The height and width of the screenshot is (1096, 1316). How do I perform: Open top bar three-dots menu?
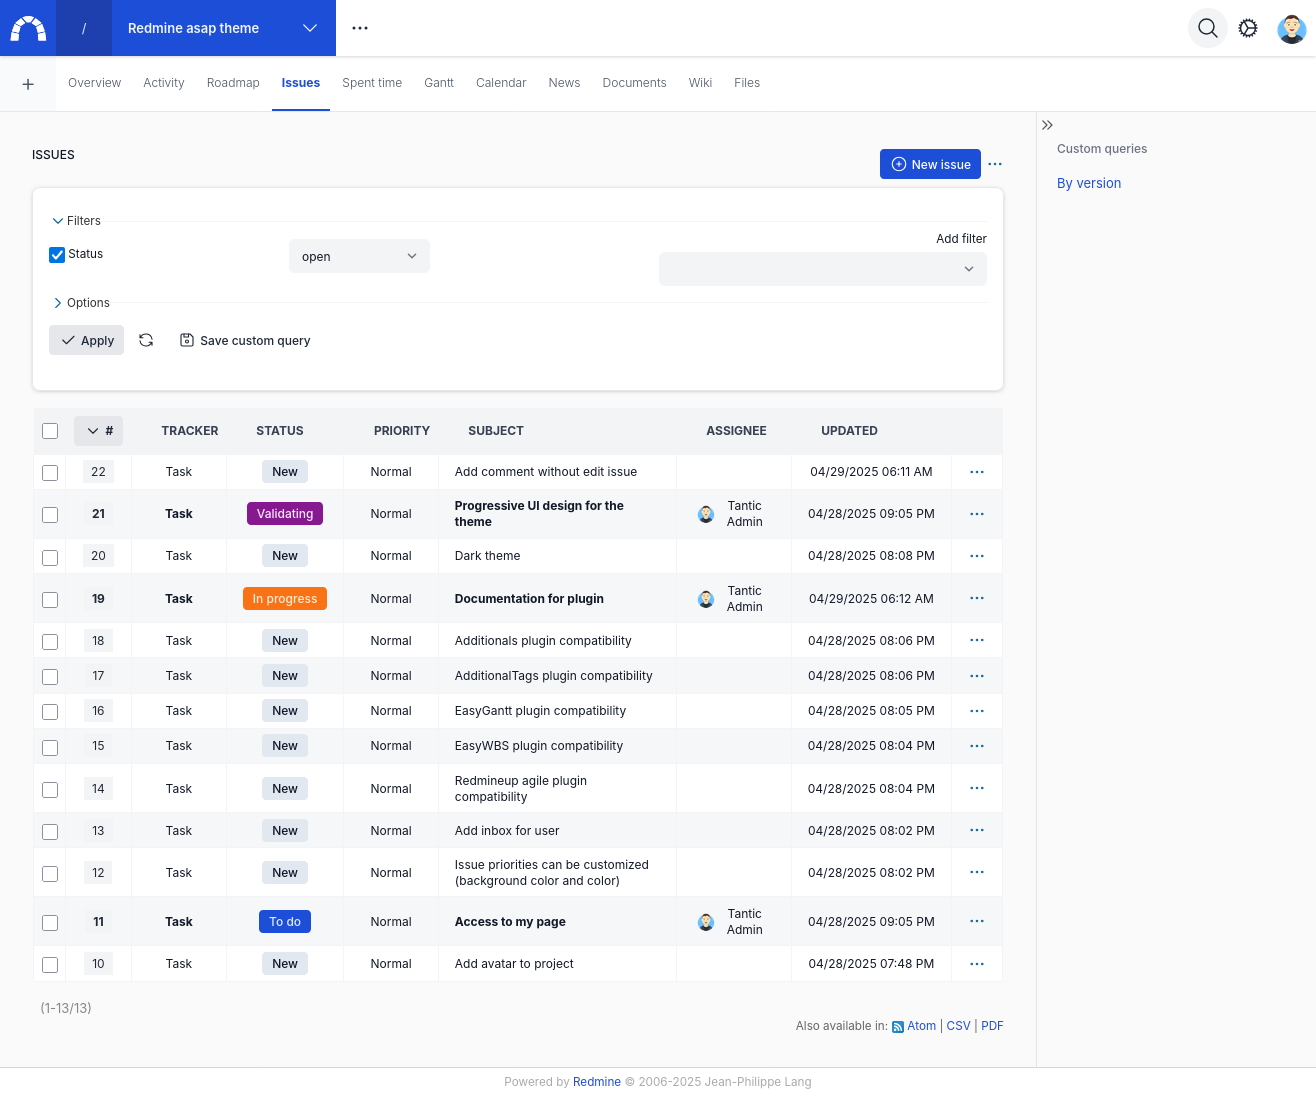pos(360,28)
